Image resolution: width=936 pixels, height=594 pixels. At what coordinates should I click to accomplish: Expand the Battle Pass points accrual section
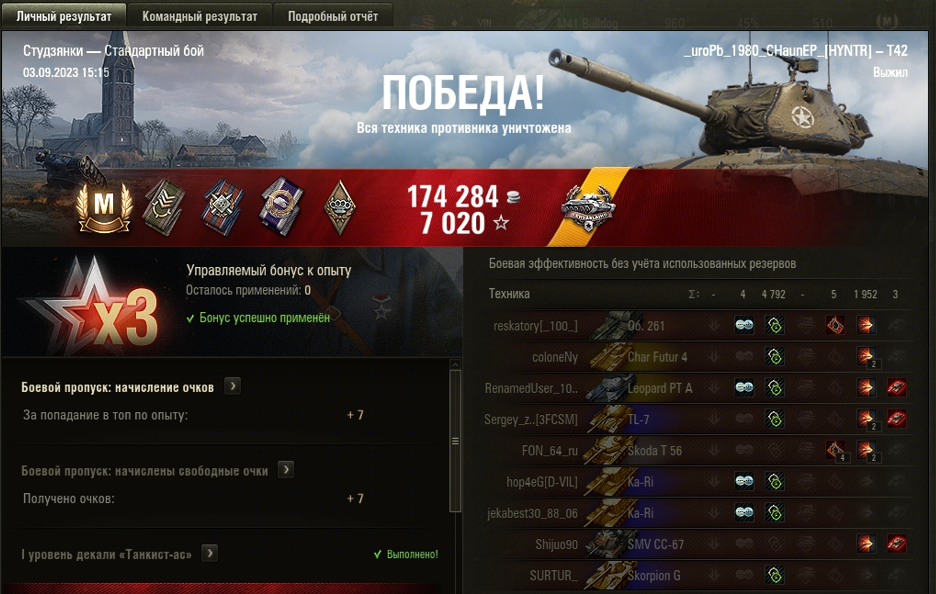(x=233, y=386)
